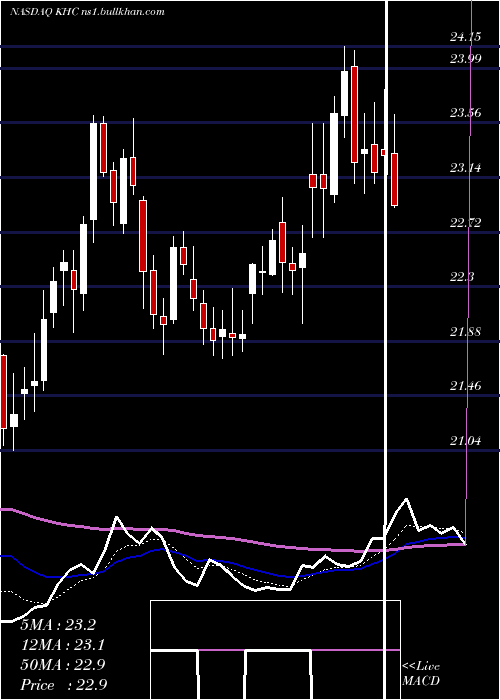Click the first red candle at left edge
Screen dimensions: 500x700
coord(3,392)
